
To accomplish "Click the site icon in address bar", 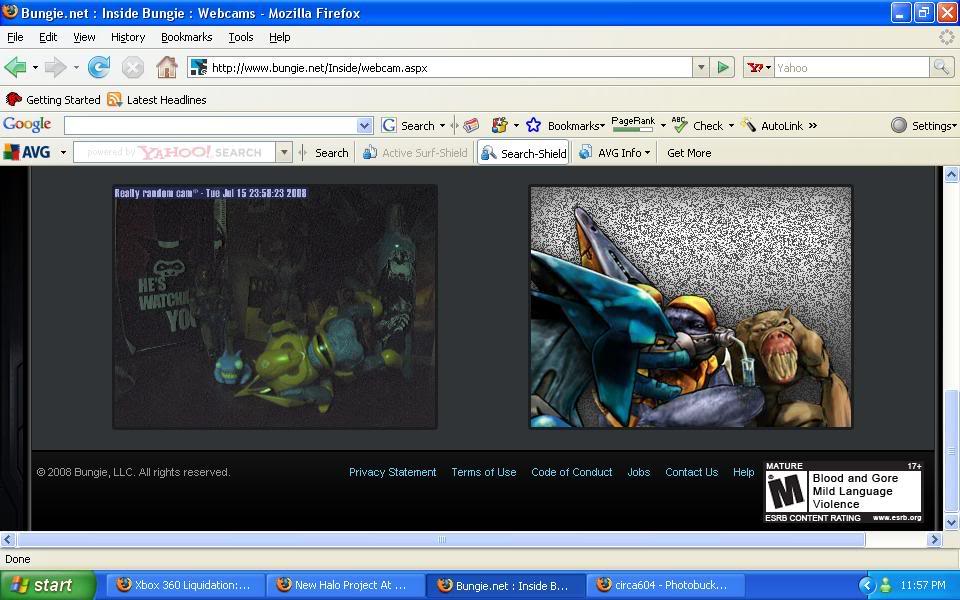I will coord(198,67).
